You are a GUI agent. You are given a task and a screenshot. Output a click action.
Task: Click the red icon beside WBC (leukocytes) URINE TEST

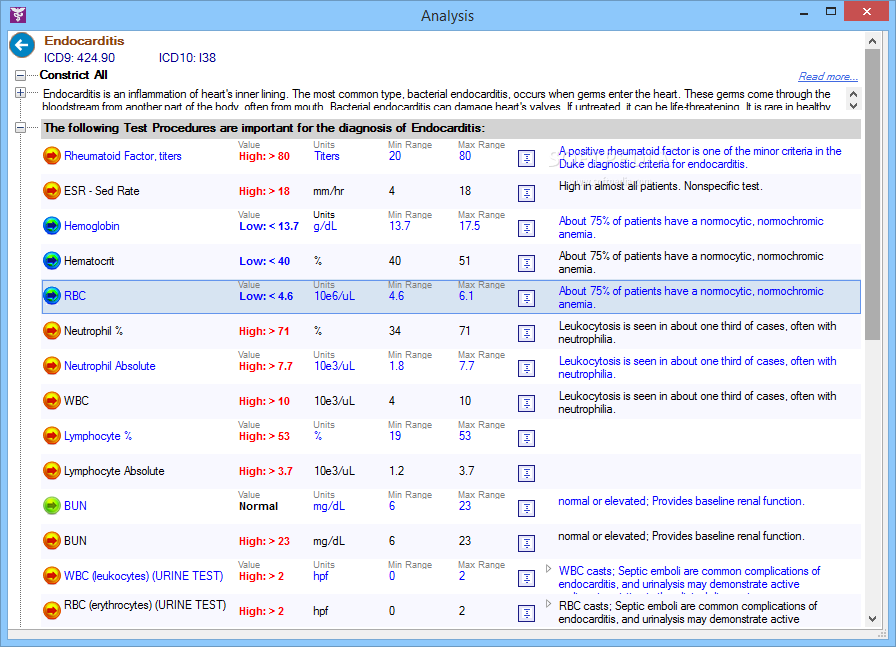pos(52,576)
